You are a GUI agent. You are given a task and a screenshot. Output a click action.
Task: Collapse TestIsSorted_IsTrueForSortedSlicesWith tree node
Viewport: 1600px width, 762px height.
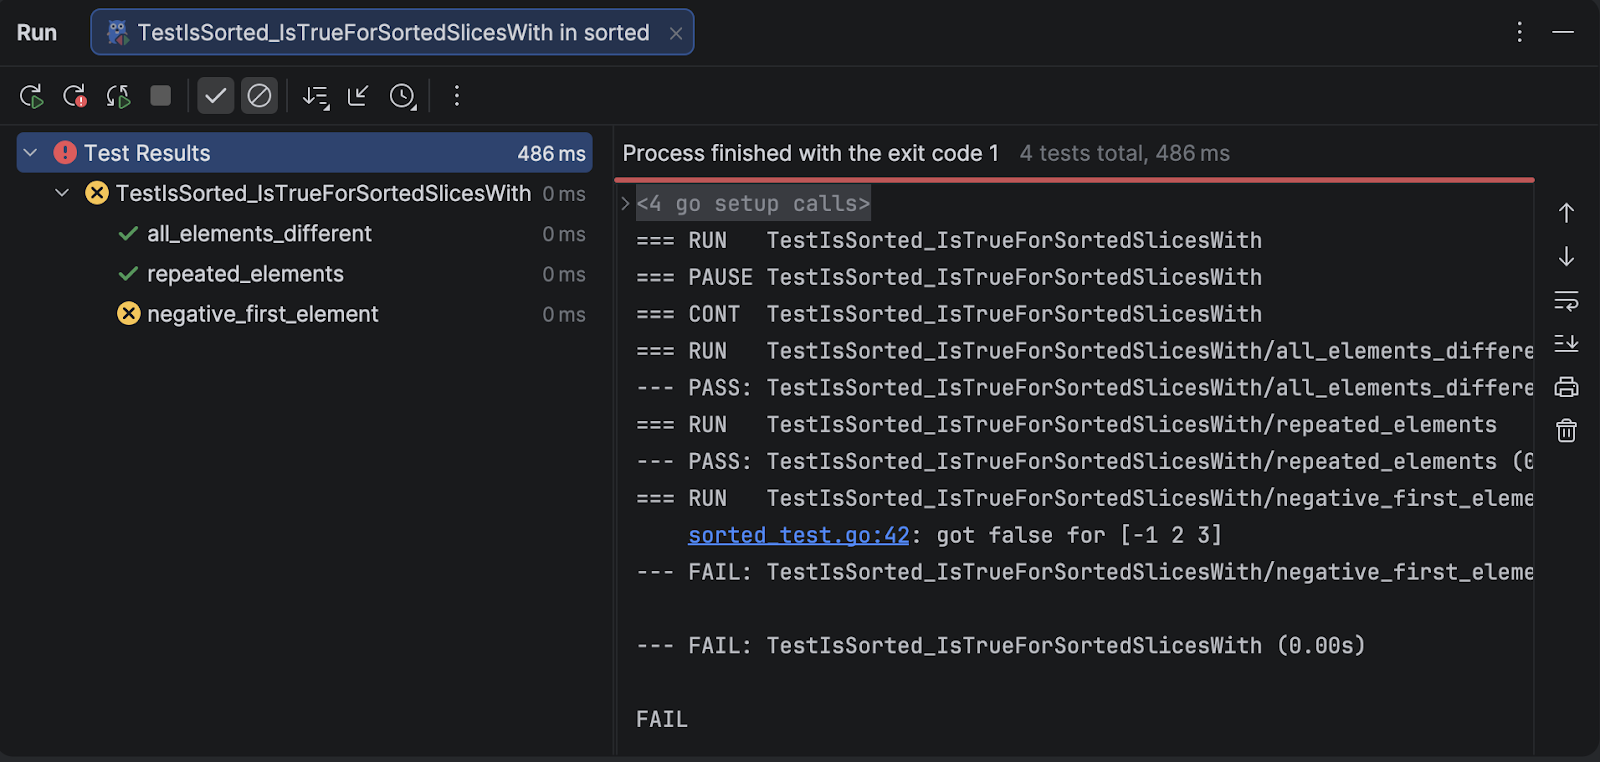62,193
